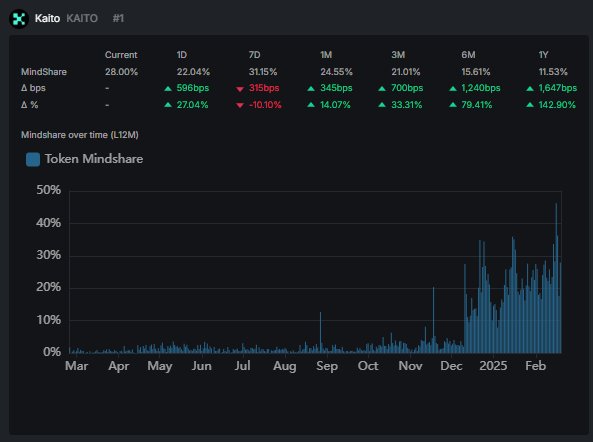Click the 1,240bps value
Viewport: 593px width, 442px height.
point(481,88)
